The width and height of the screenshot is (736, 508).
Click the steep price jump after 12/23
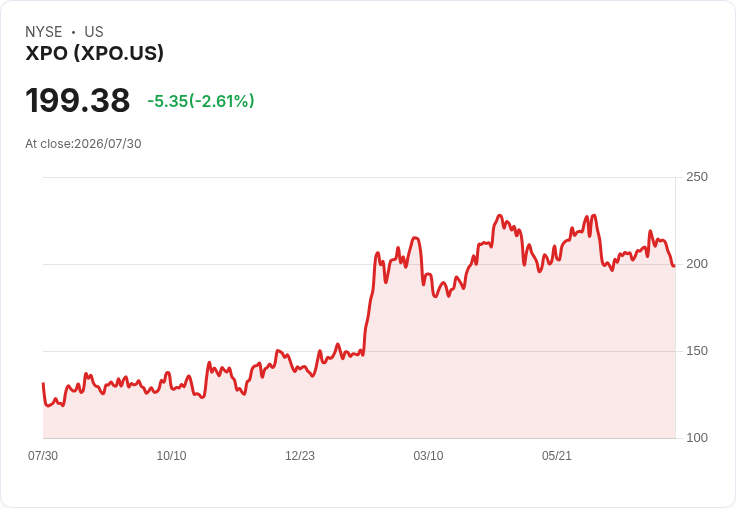coord(370,303)
